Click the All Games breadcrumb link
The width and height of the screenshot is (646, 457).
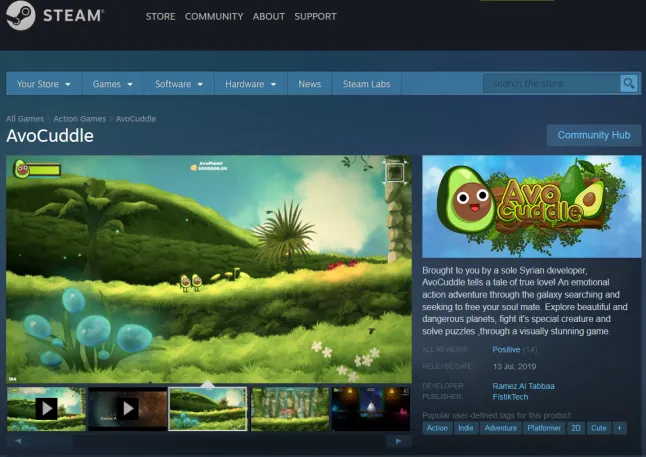(25, 119)
